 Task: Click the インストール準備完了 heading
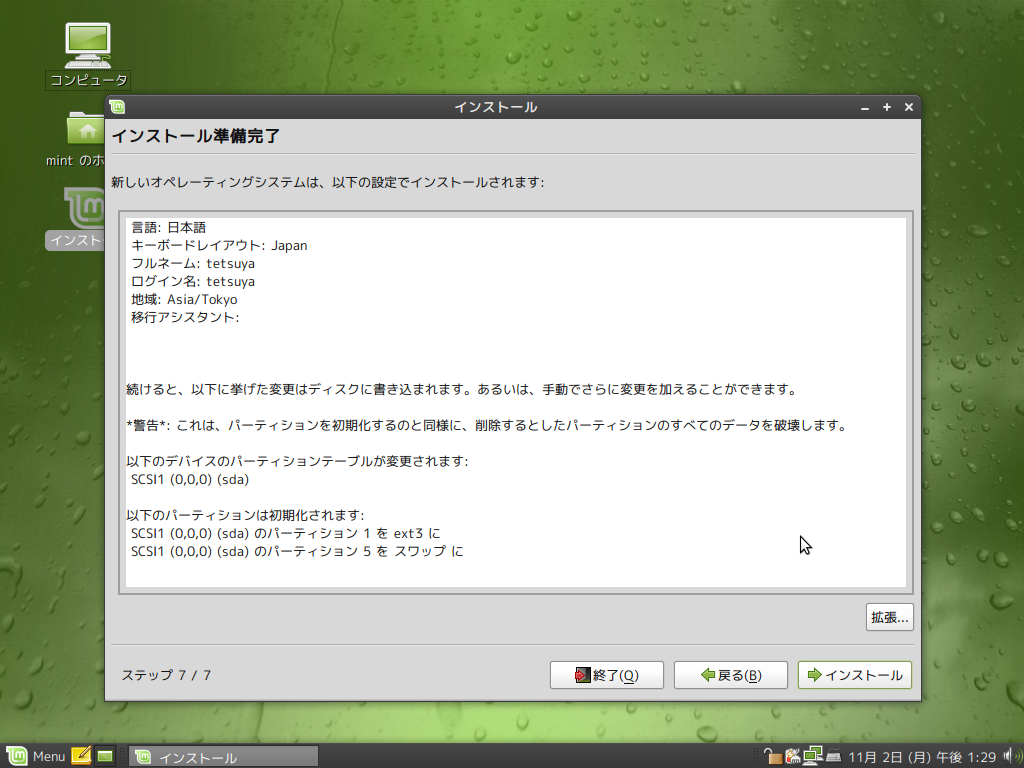pyautogui.click(x=196, y=136)
